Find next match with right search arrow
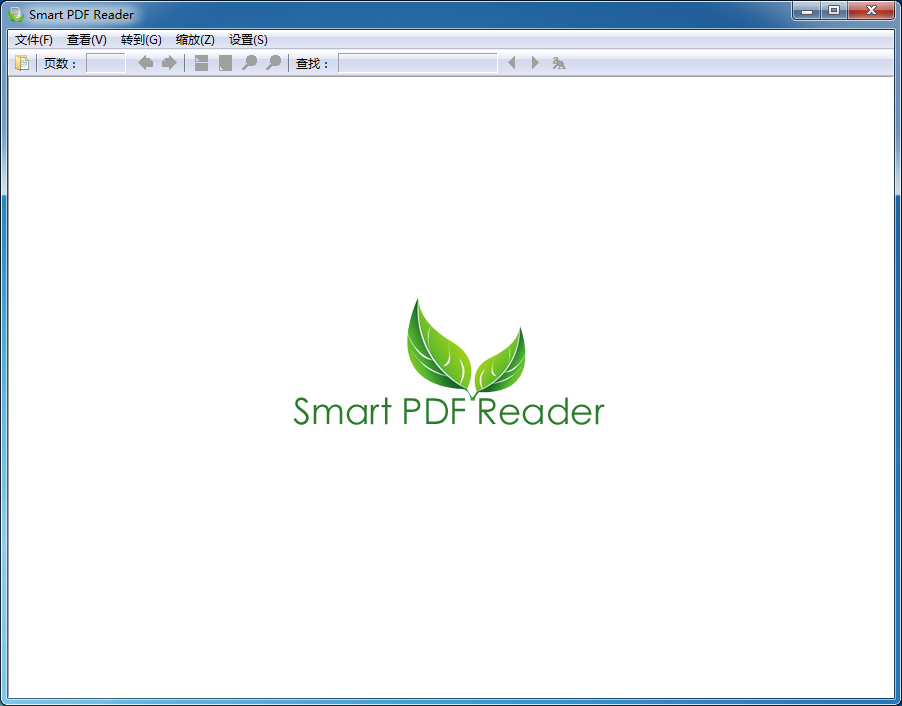 534,62
